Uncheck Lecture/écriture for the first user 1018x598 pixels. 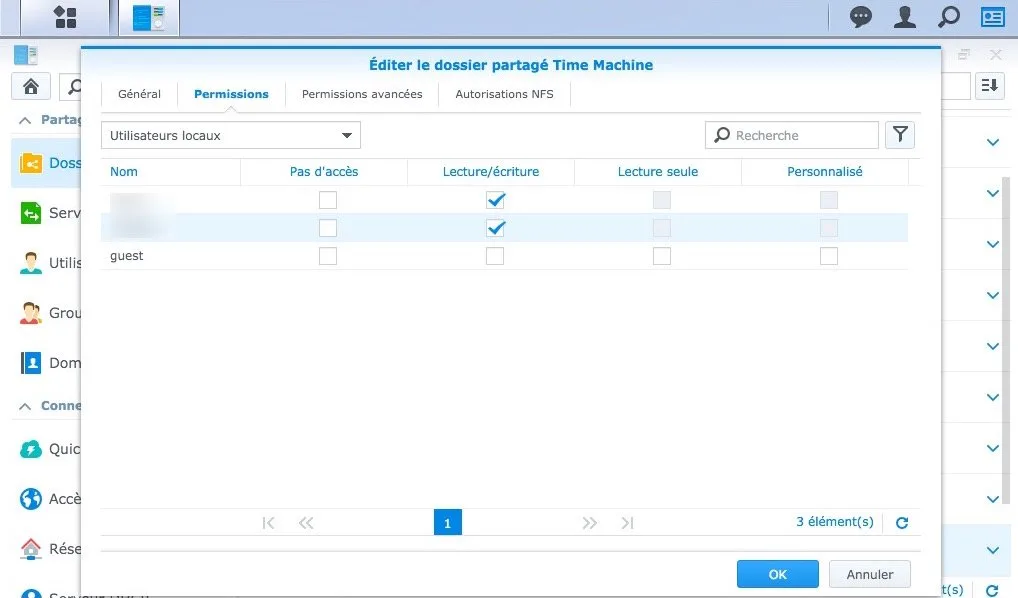tap(495, 200)
